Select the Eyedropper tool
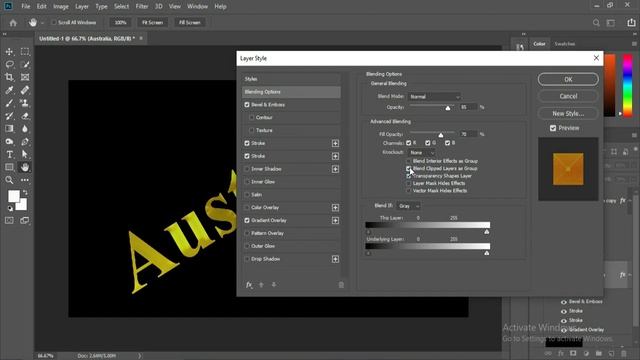 coord(9,90)
